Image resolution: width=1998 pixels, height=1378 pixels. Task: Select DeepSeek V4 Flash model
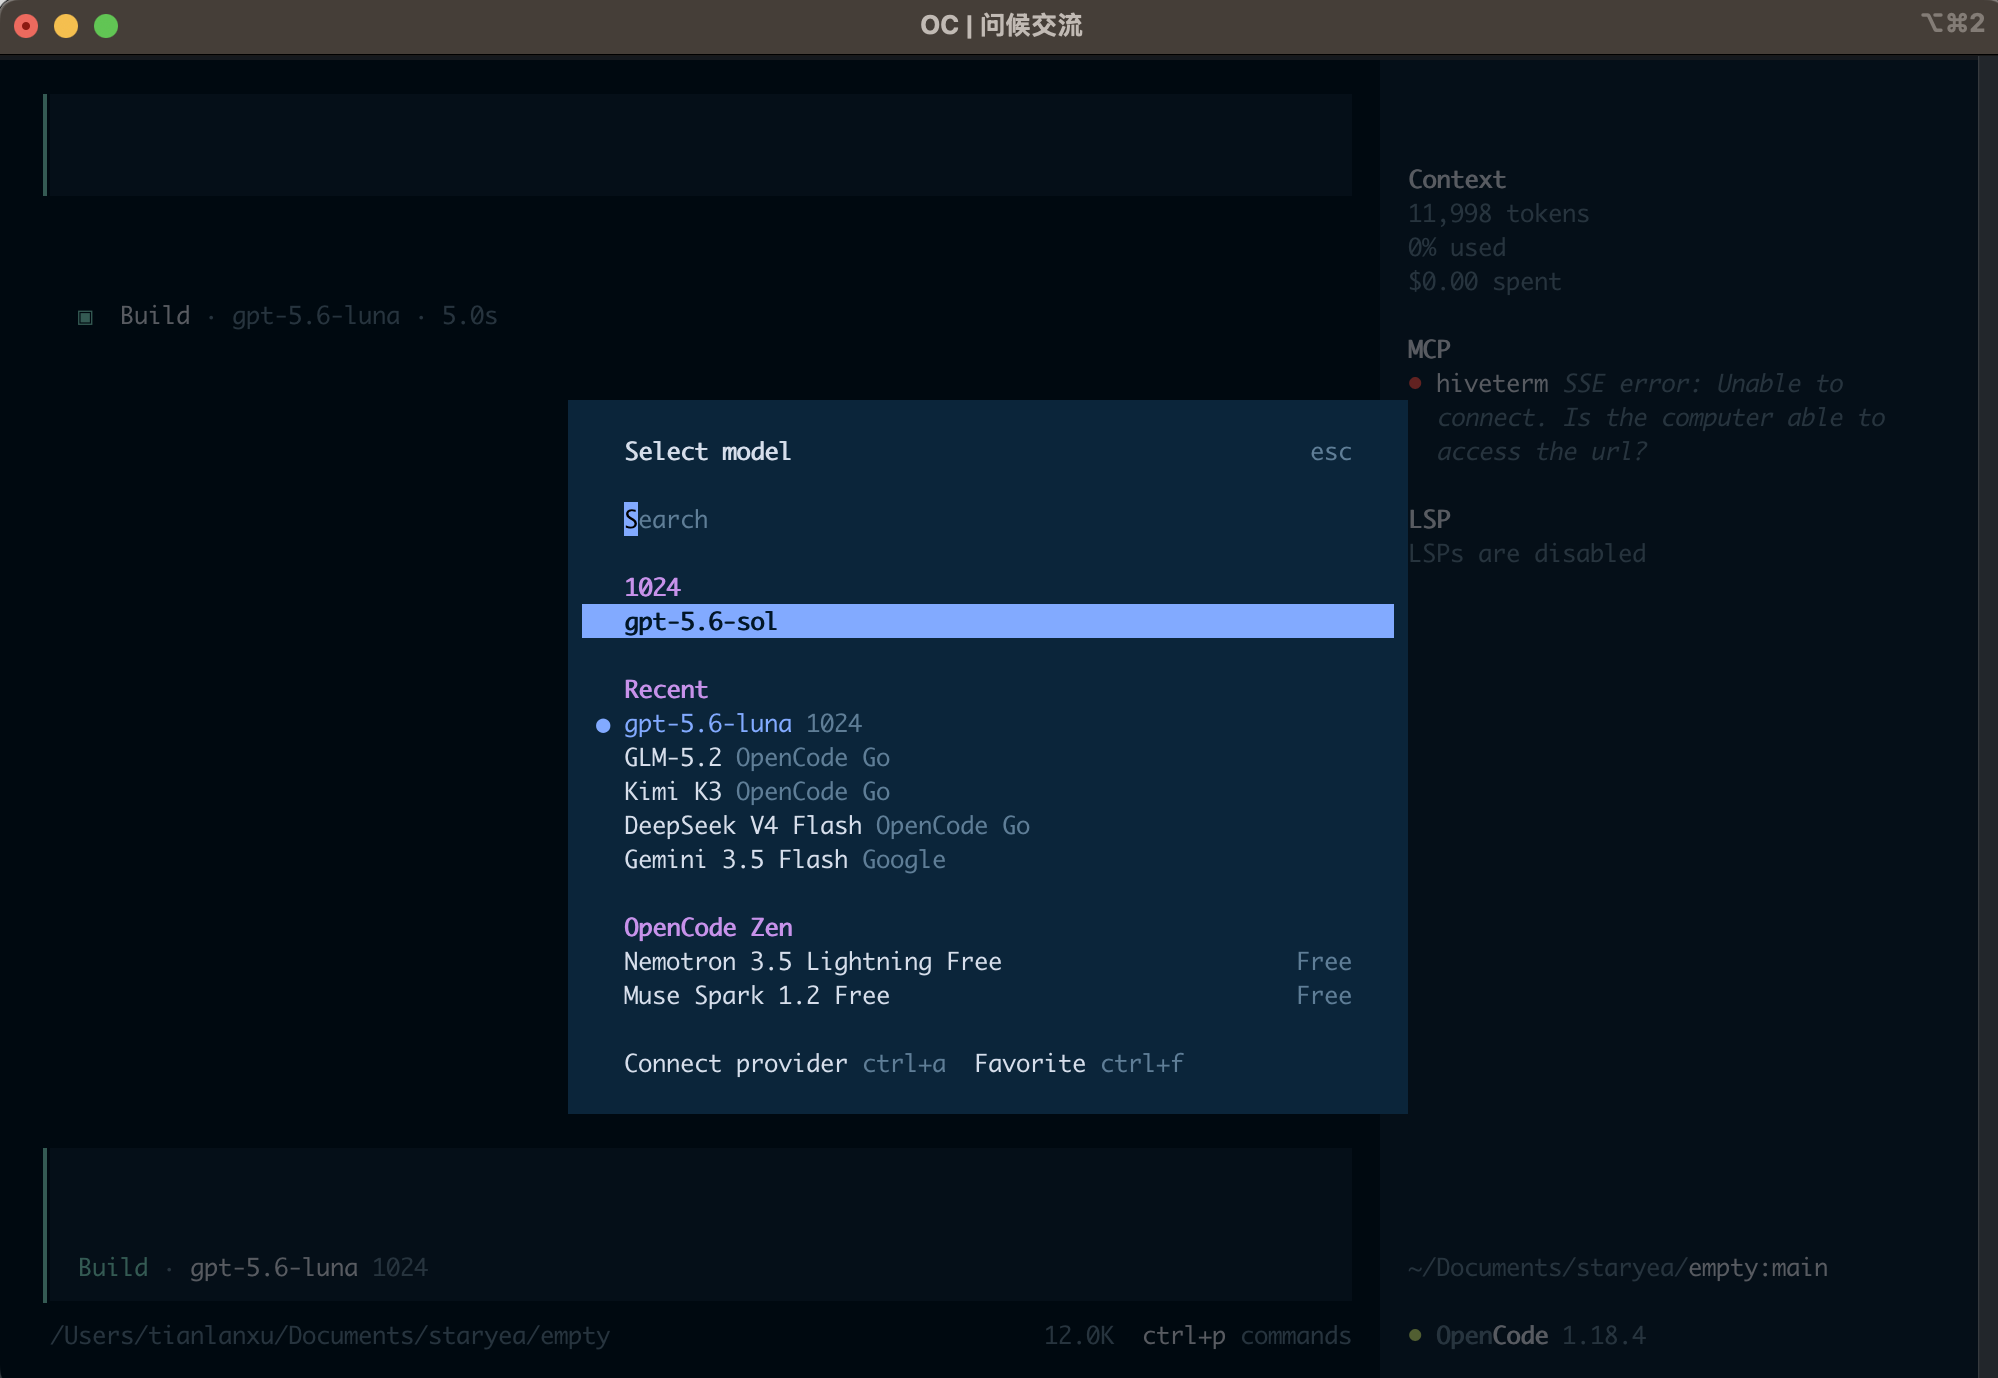coord(987,825)
